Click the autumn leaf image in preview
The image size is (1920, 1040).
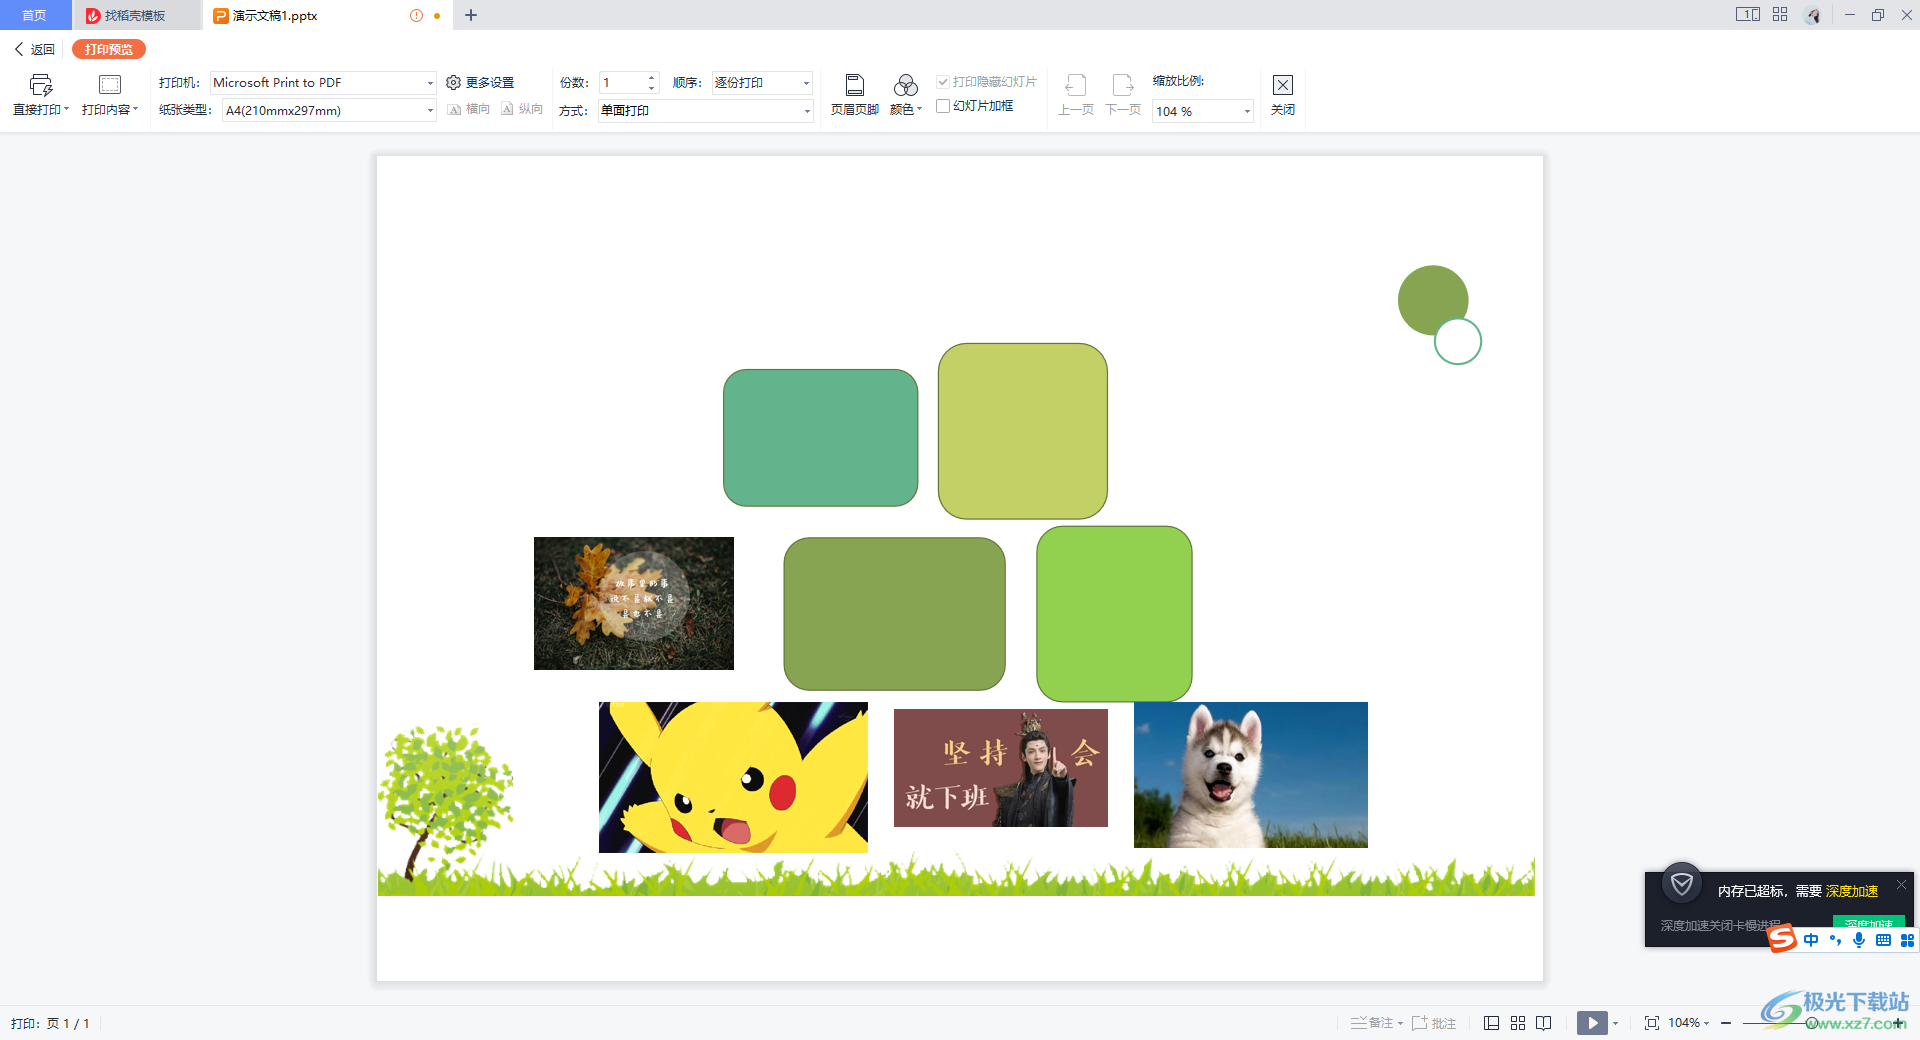pos(634,603)
